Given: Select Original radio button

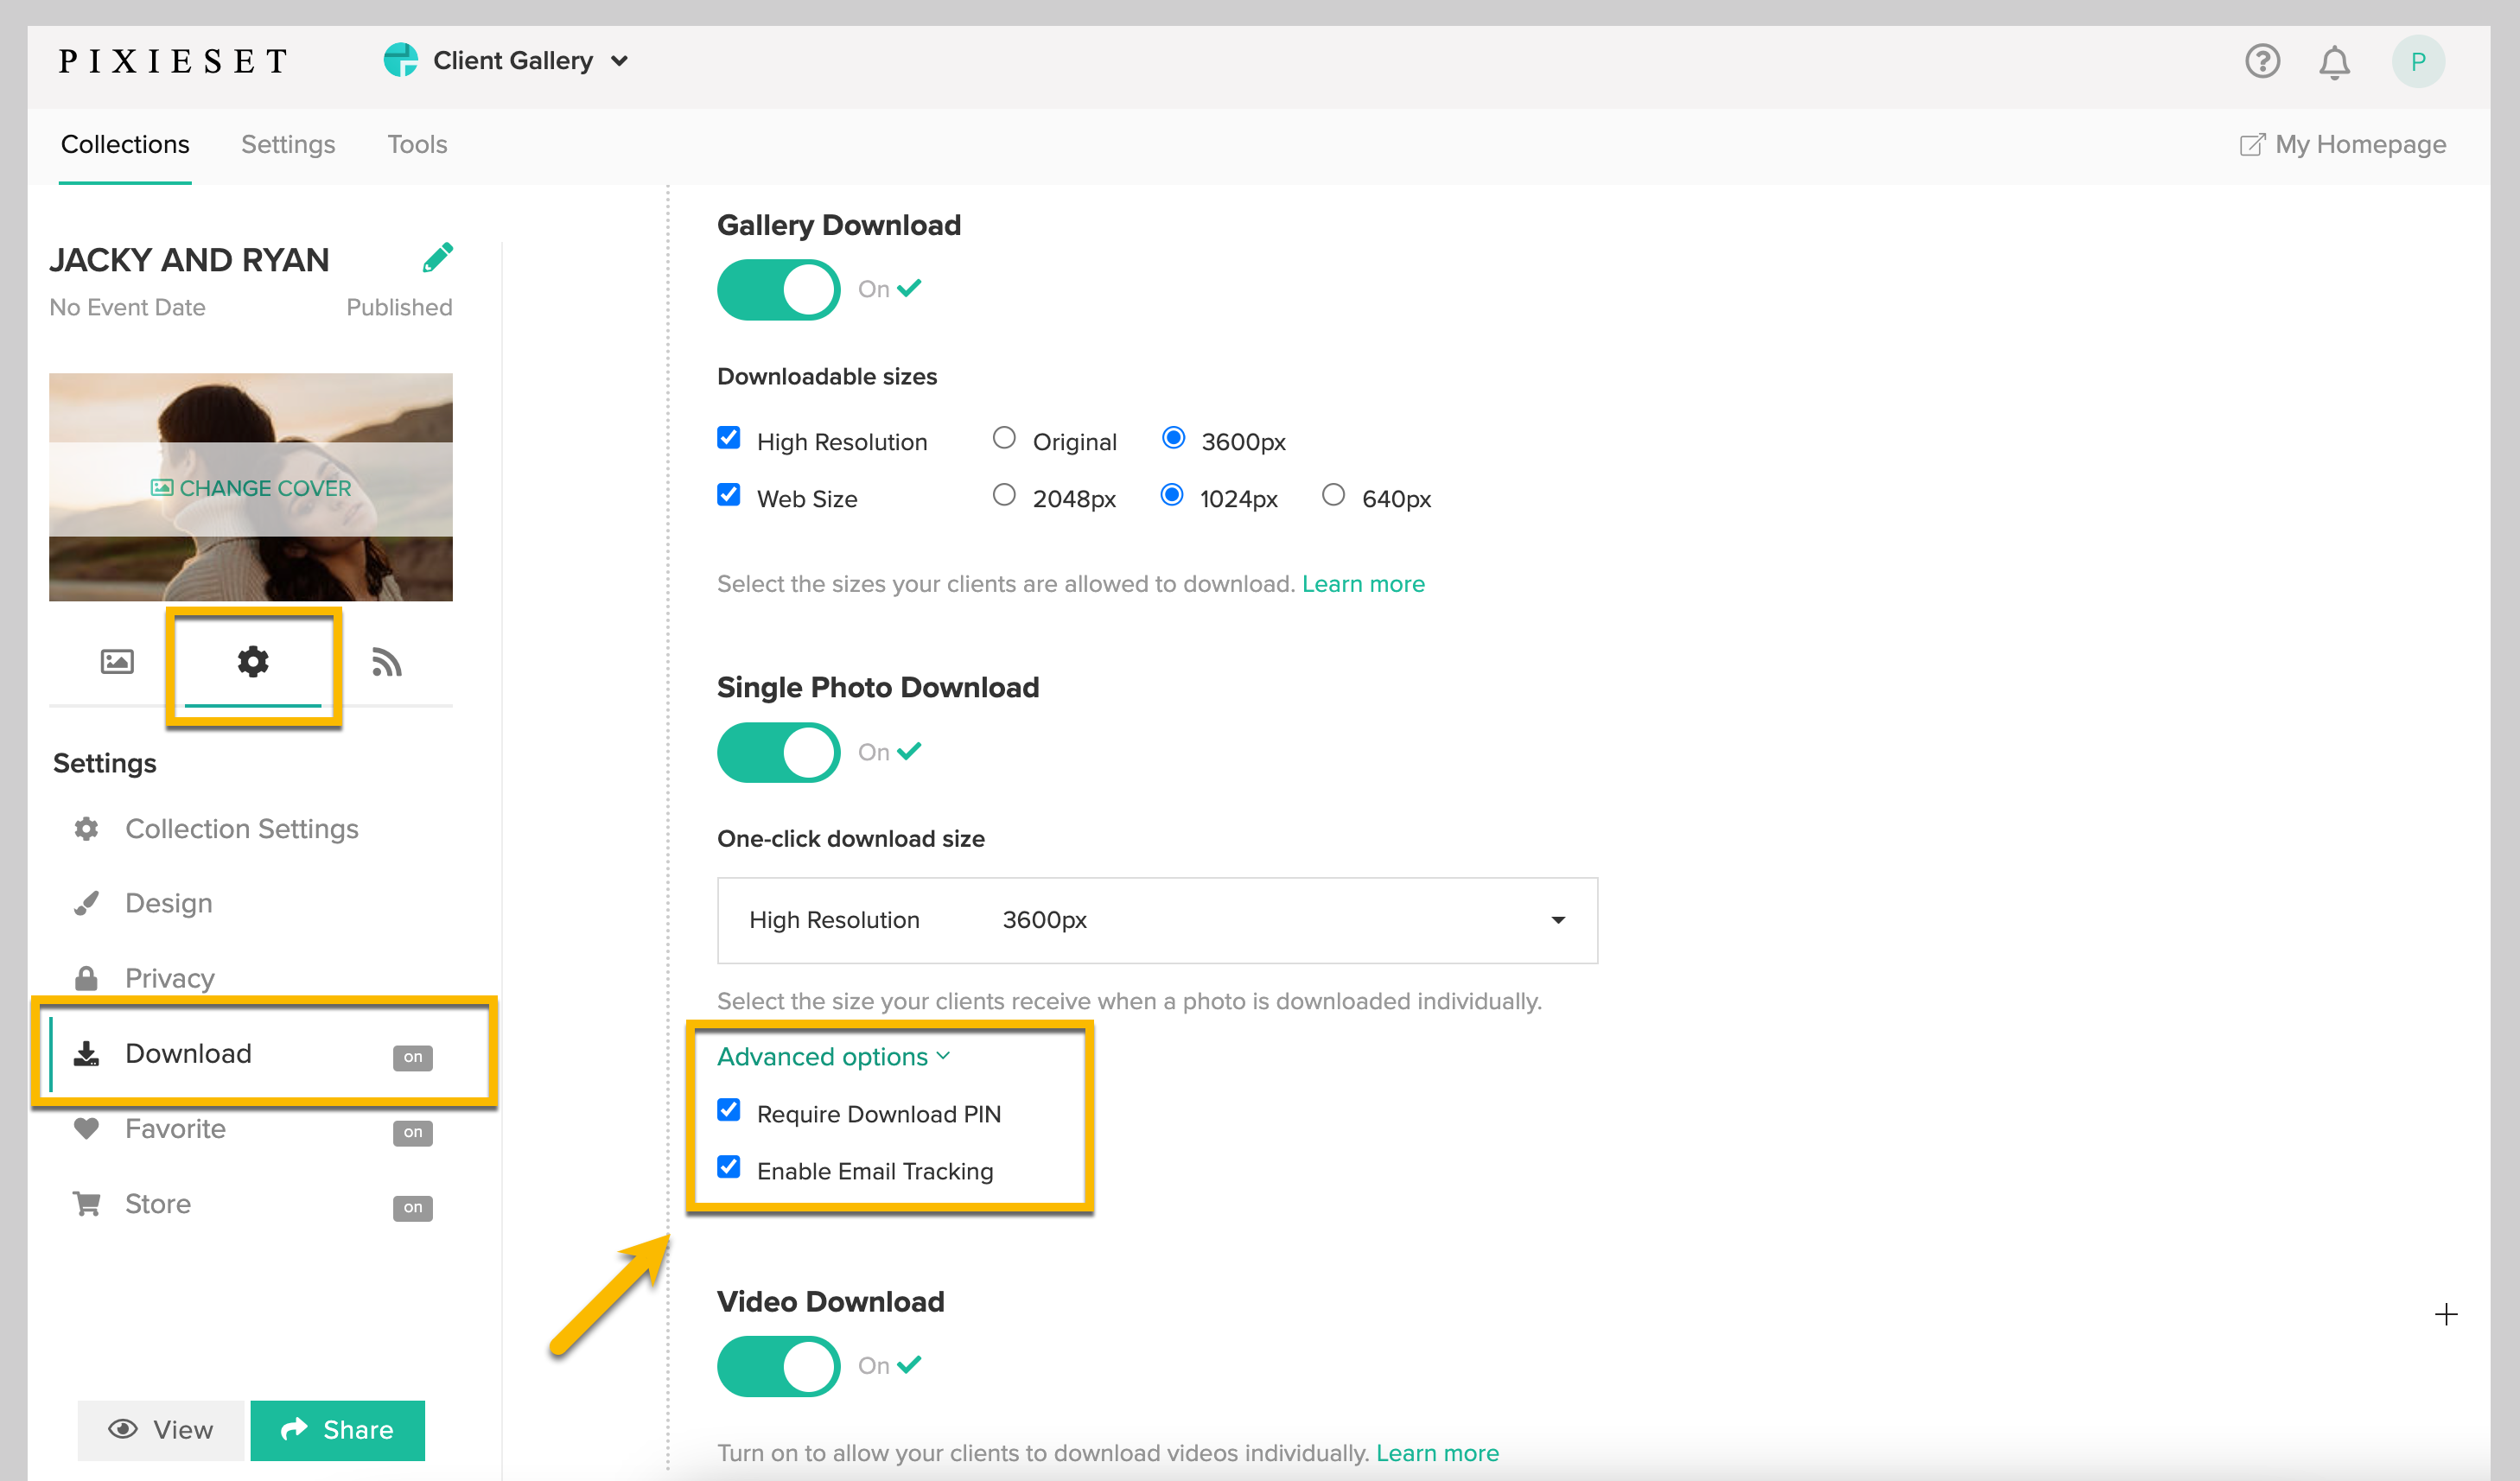Looking at the screenshot, I should [1004, 438].
